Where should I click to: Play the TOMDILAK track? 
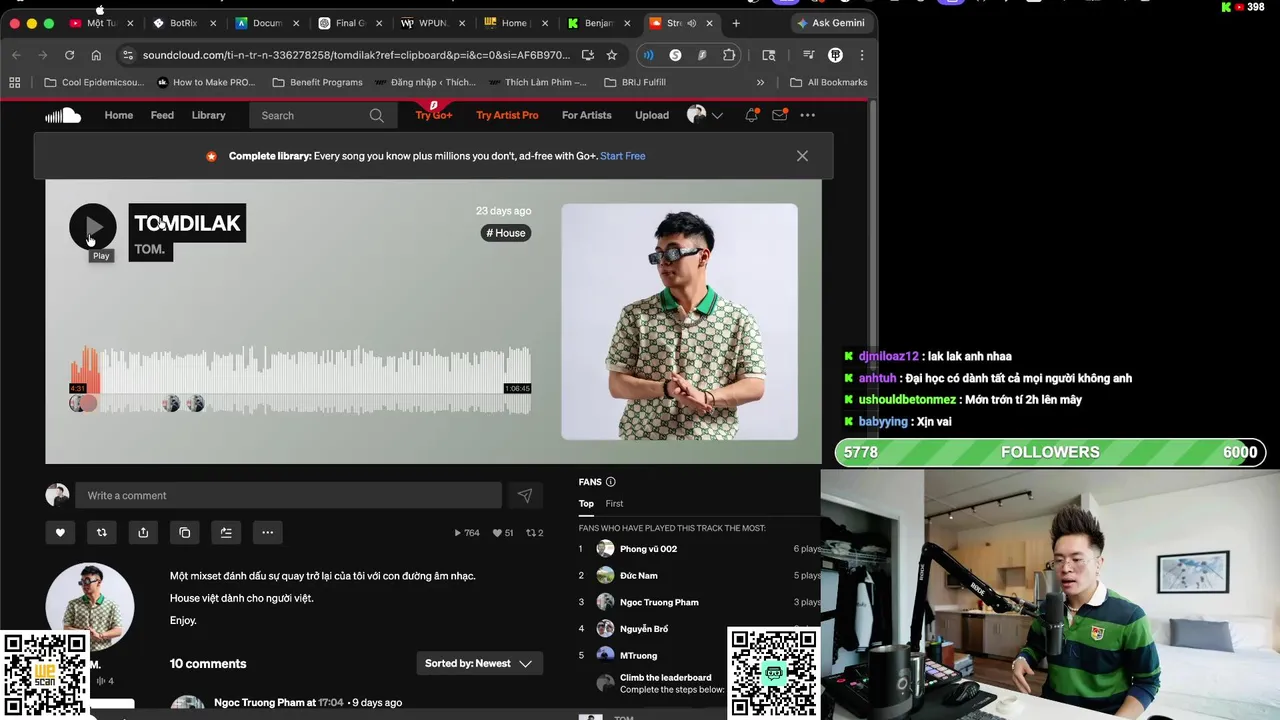point(92,227)
